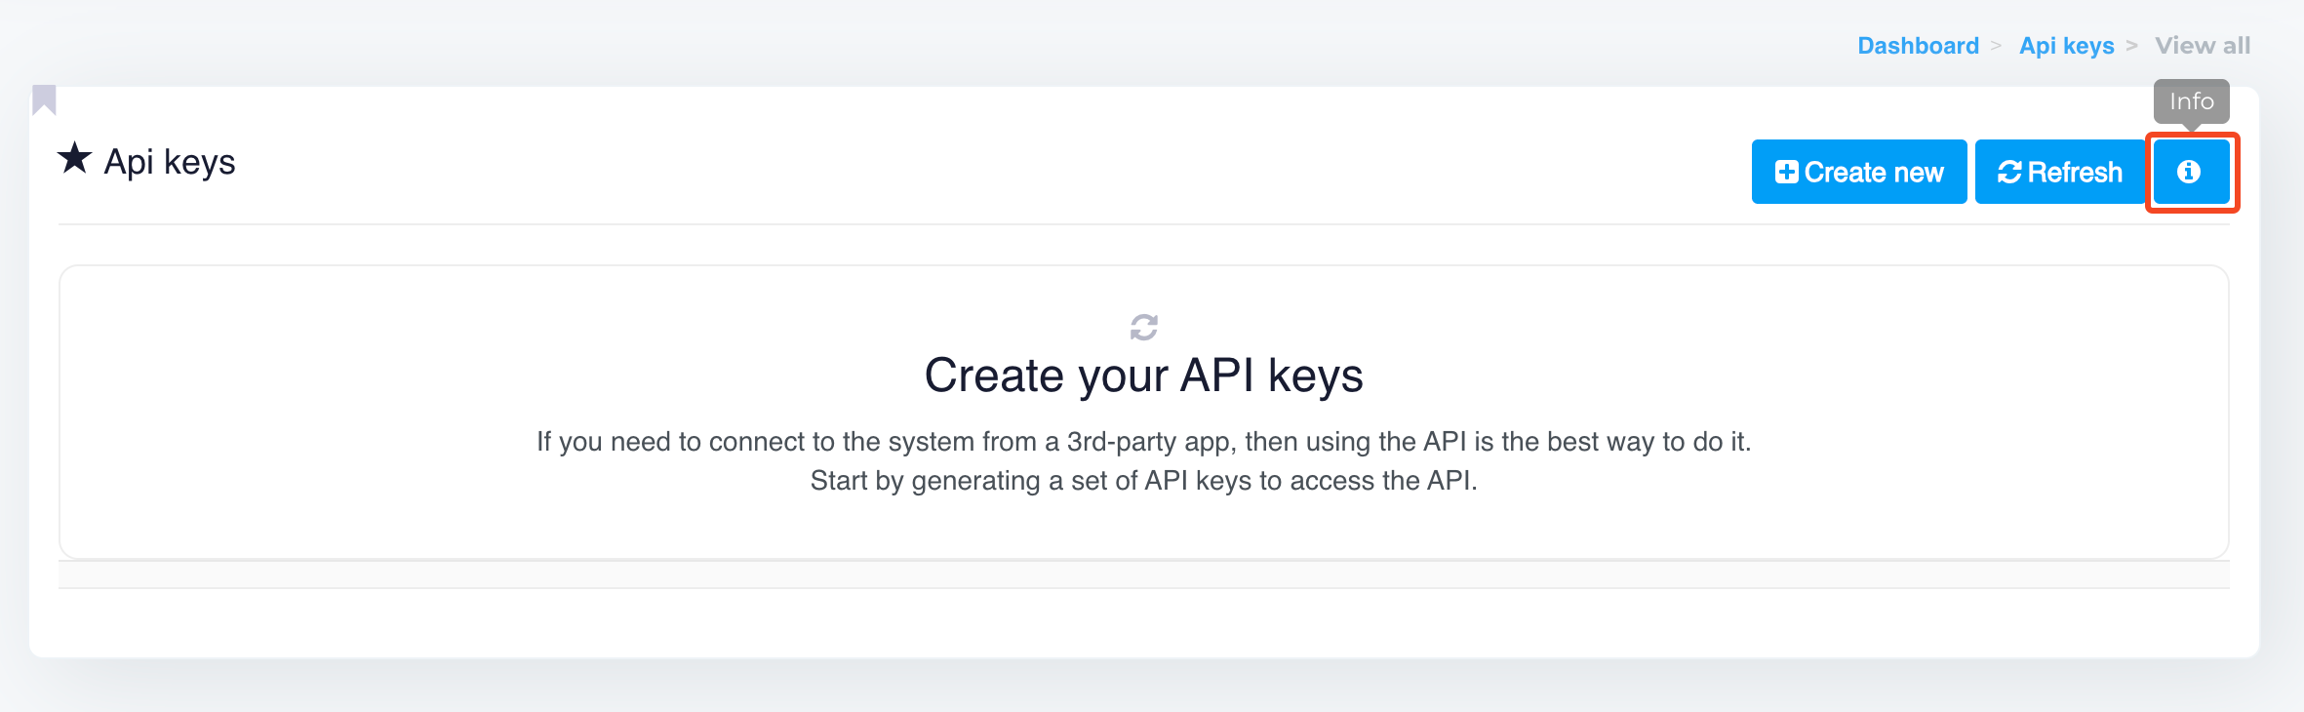Click the text line mentioning 3rd-party app
This screenshot has height=712, width=2304.
click(1143, 442)
